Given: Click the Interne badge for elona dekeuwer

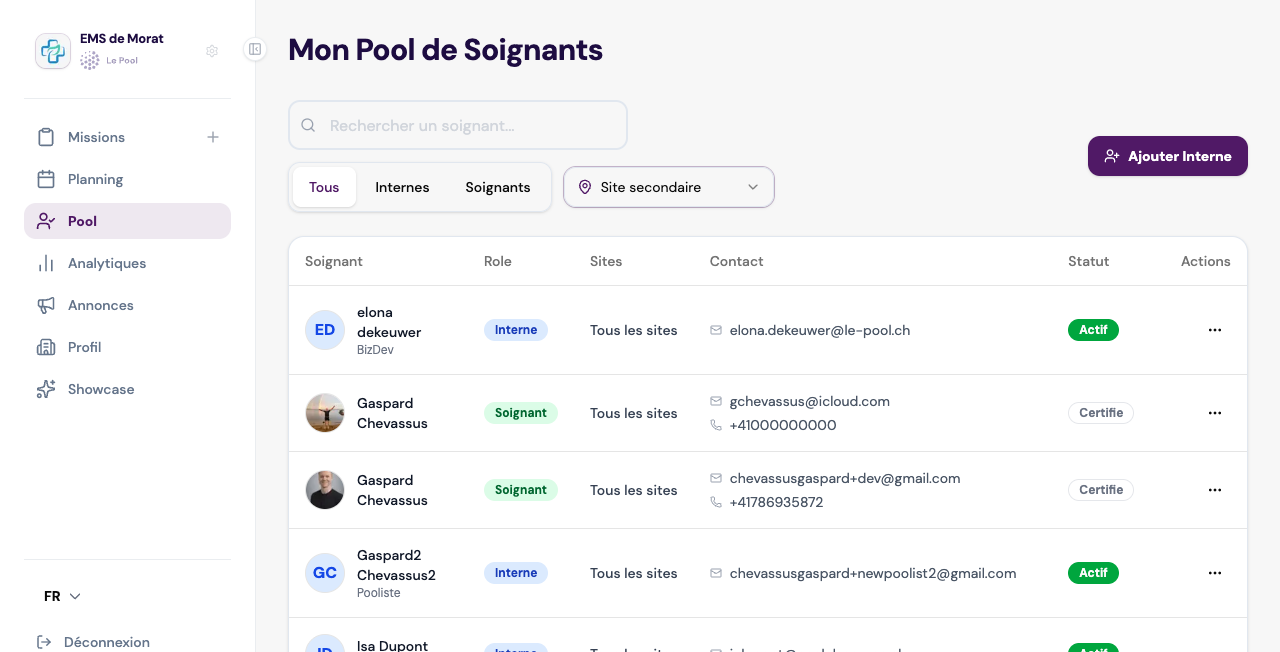Looking at the screenshot, I should click(516, 330).
